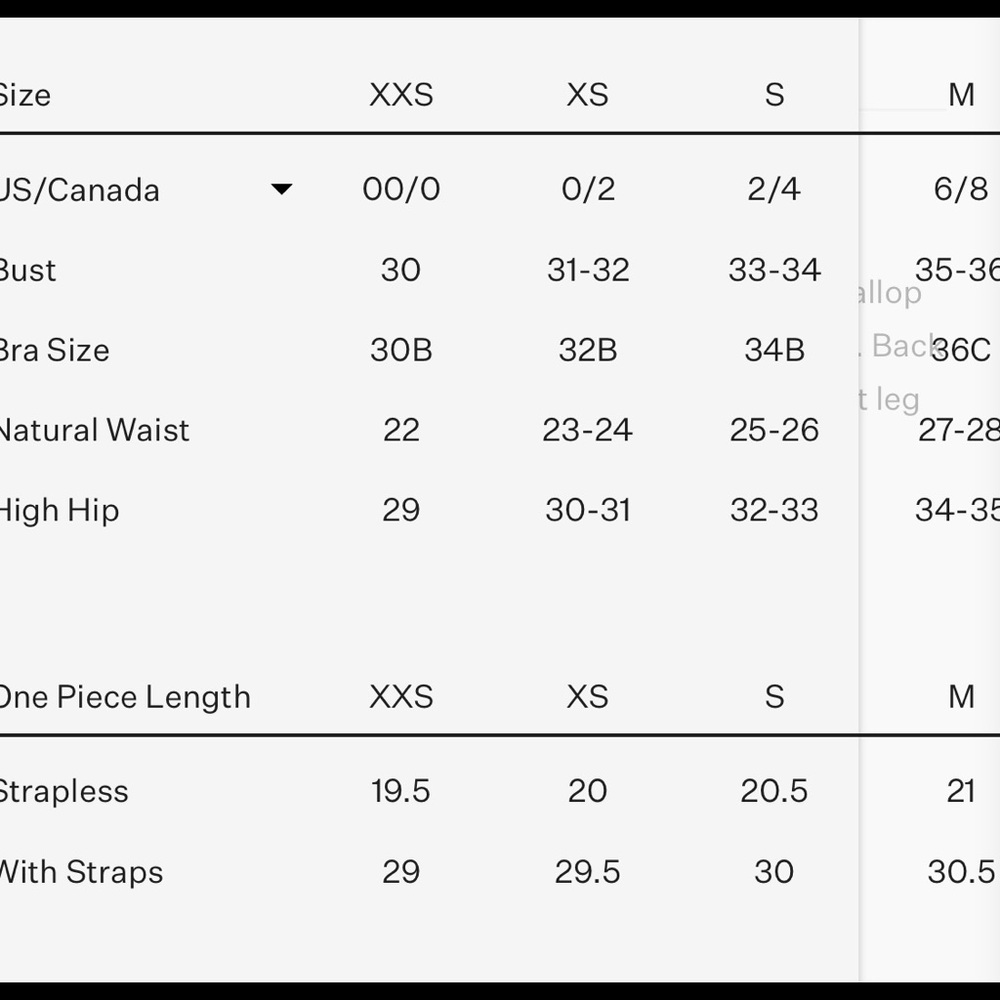Click the M size column header

pos(961,95)
